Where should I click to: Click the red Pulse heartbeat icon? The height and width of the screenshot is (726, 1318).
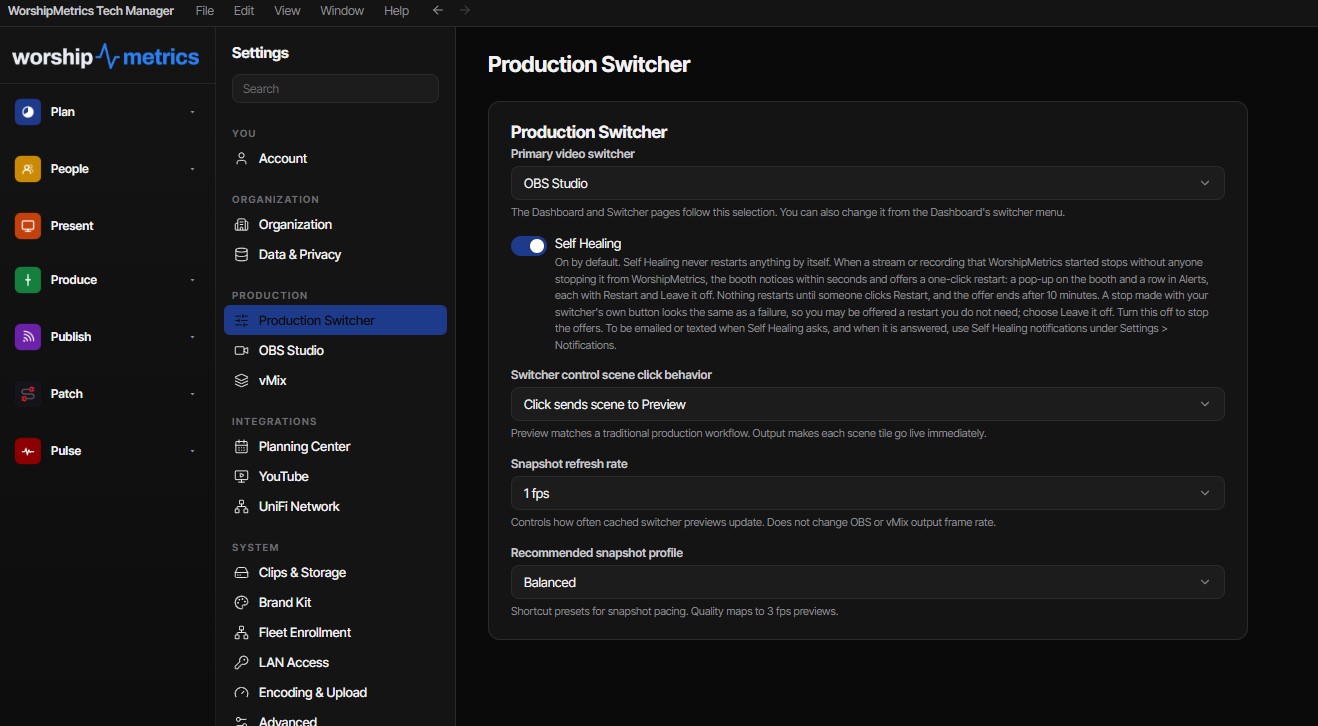pos(27,451)
